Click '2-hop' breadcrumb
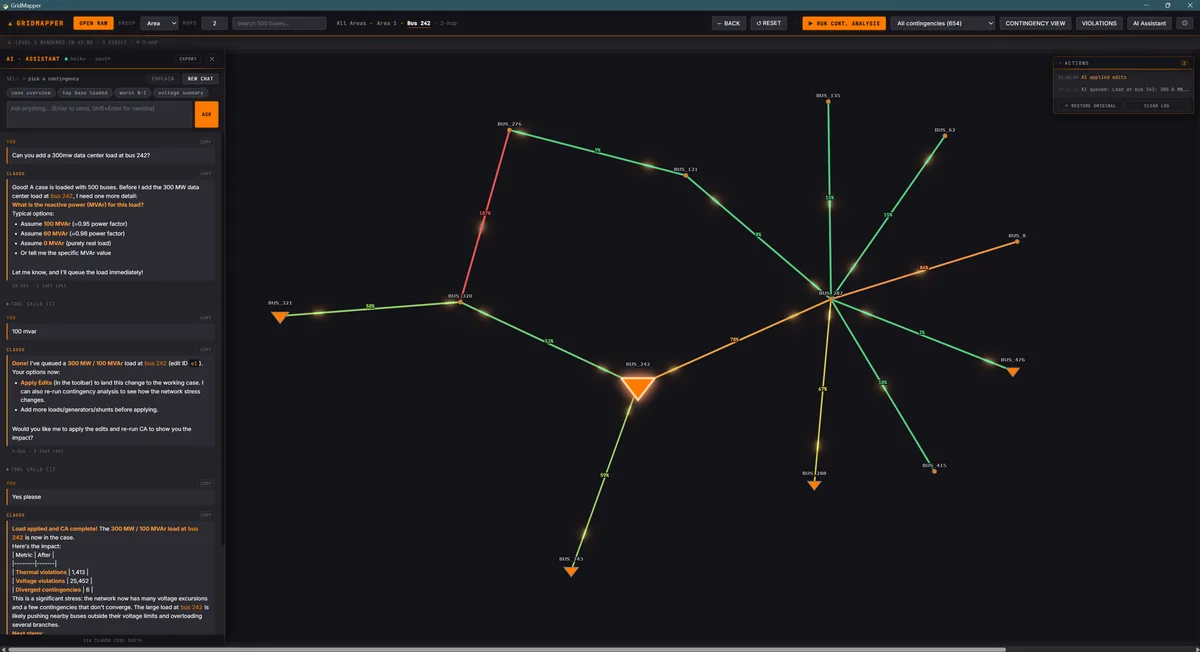This screenshot has width=1200, height=652. [x=449, y=23]
